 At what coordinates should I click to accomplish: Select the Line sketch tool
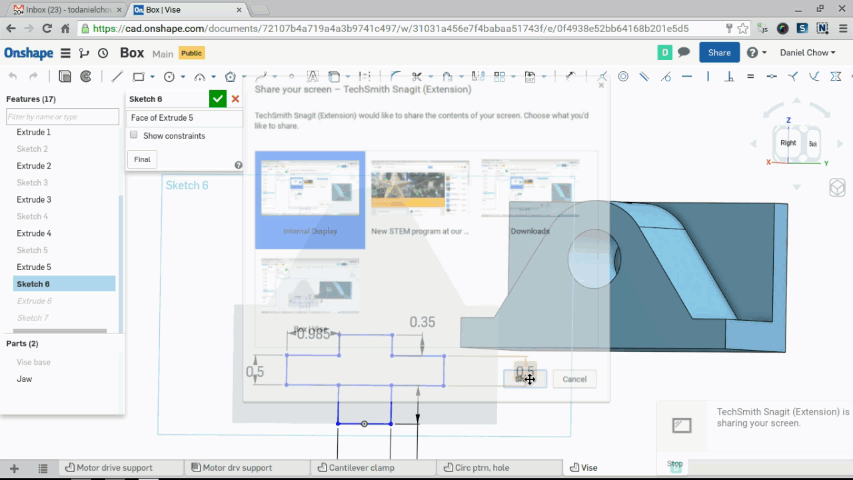click(x=117, y=77)
